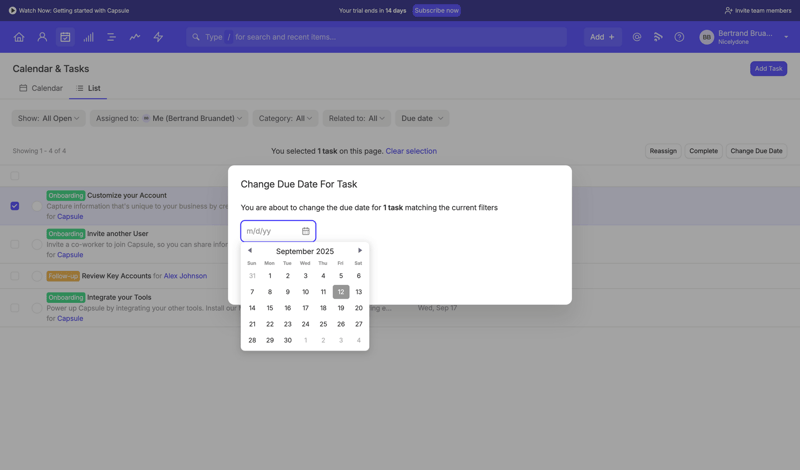Open the Reports line graph icon

(135, 37)
